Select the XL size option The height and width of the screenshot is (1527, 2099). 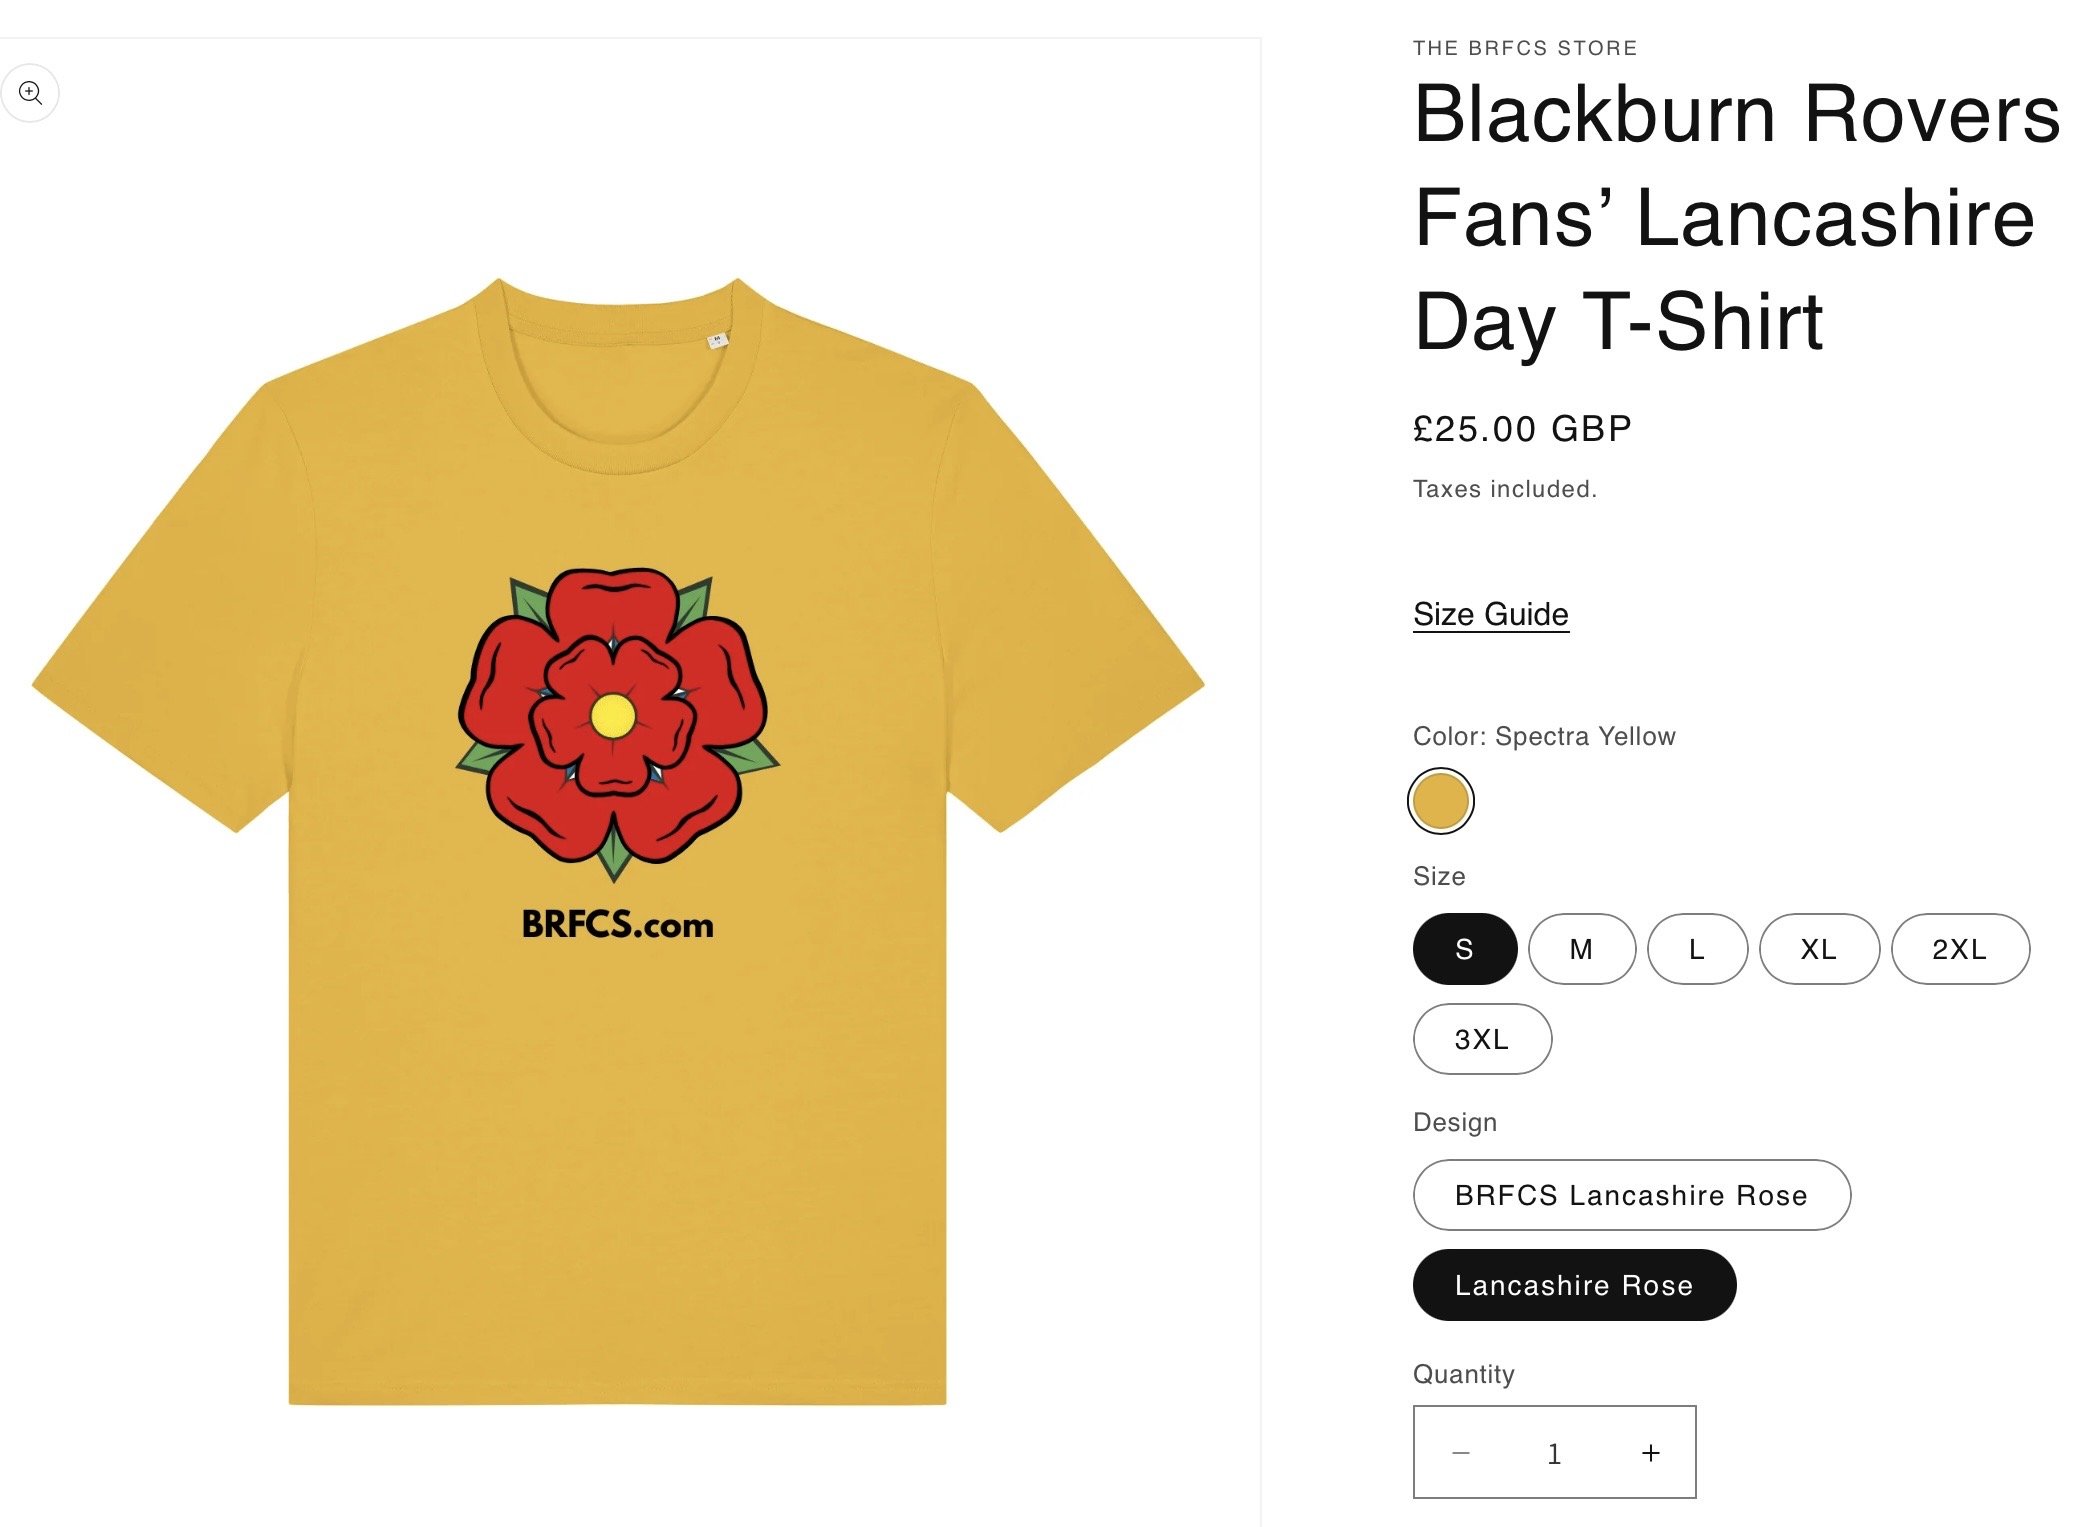pos(1819,949)
